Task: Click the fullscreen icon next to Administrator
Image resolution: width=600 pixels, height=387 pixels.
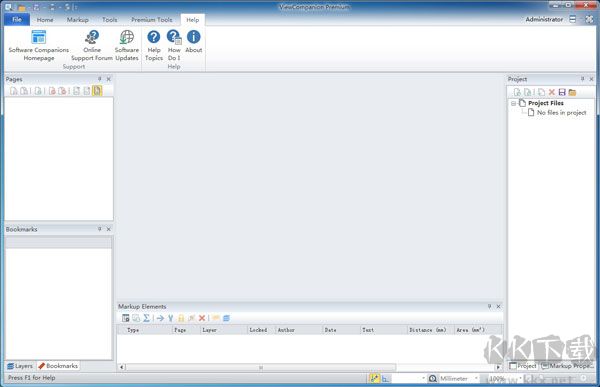Action: point(589,19)
